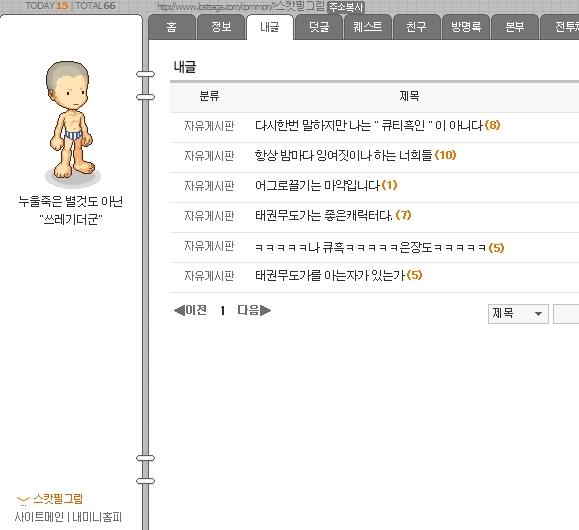Screen dimensions: 579x530
Task: Switch to the 정보 tab
Action: point(221,27)
